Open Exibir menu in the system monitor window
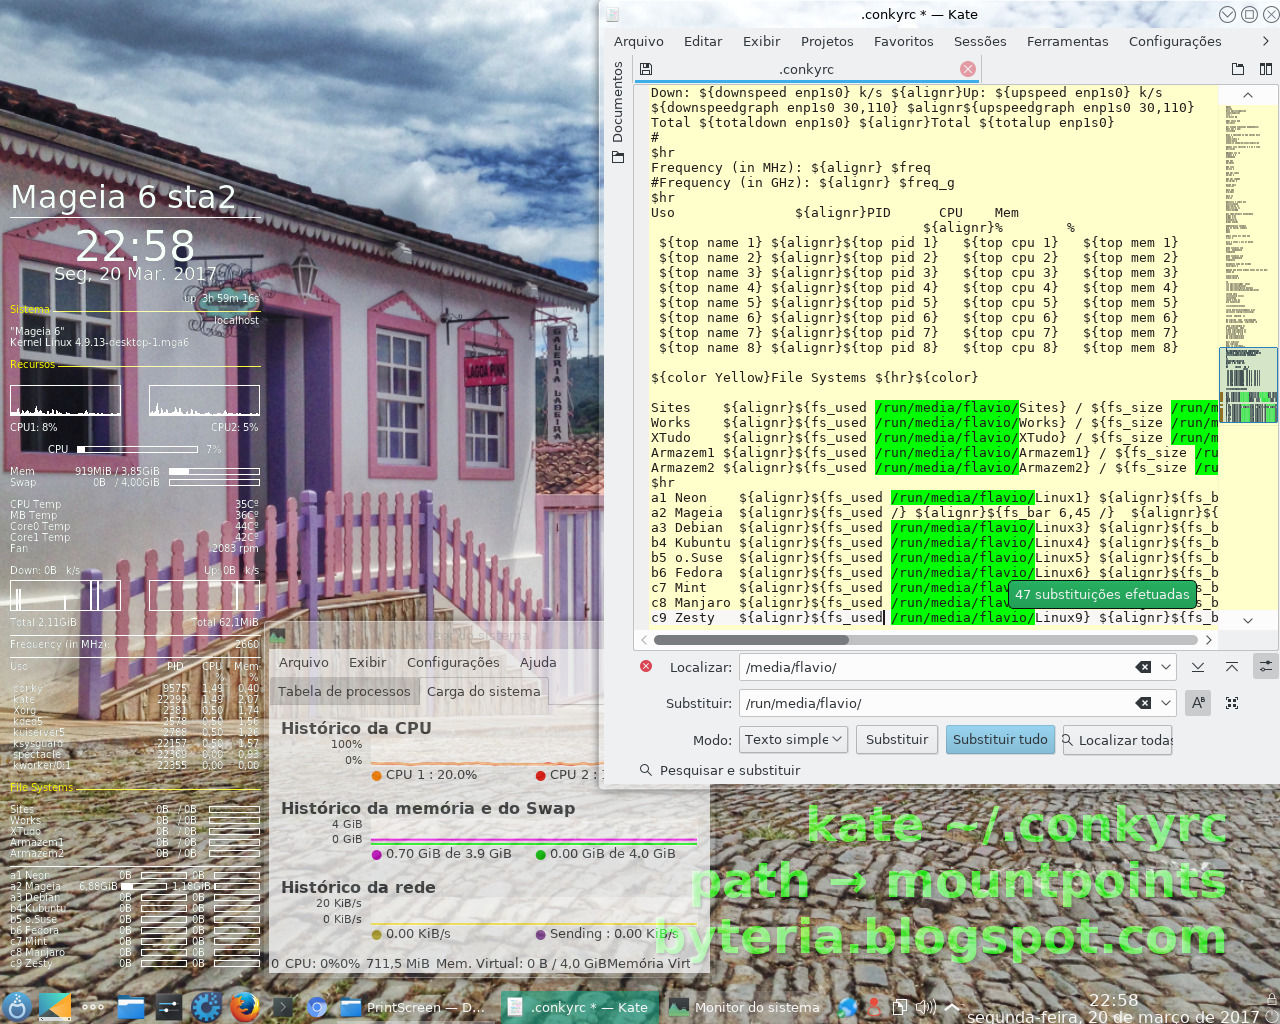1280x1024 pixels. [x=367, y=662]
